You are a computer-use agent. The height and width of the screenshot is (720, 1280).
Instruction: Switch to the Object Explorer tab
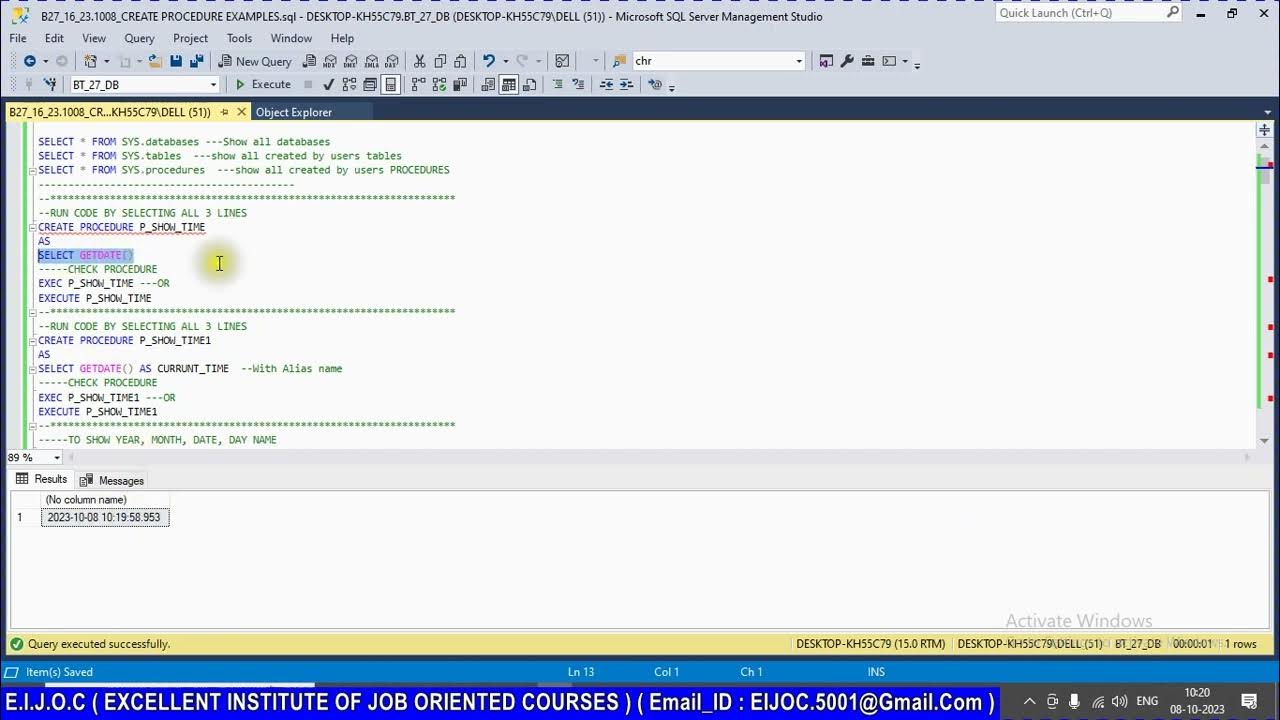coord(293,112)
